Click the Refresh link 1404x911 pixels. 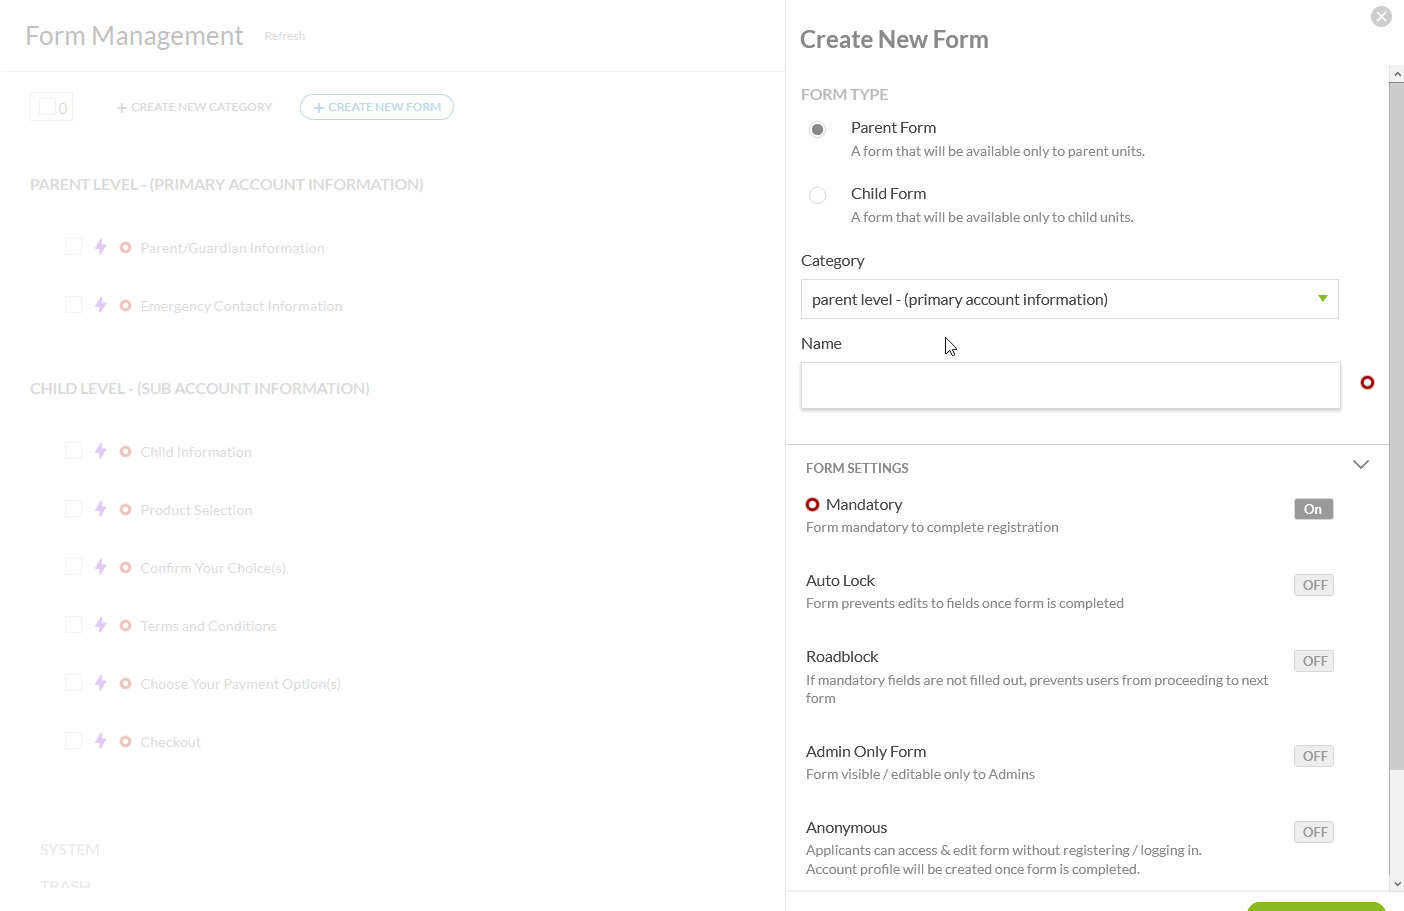285,36
